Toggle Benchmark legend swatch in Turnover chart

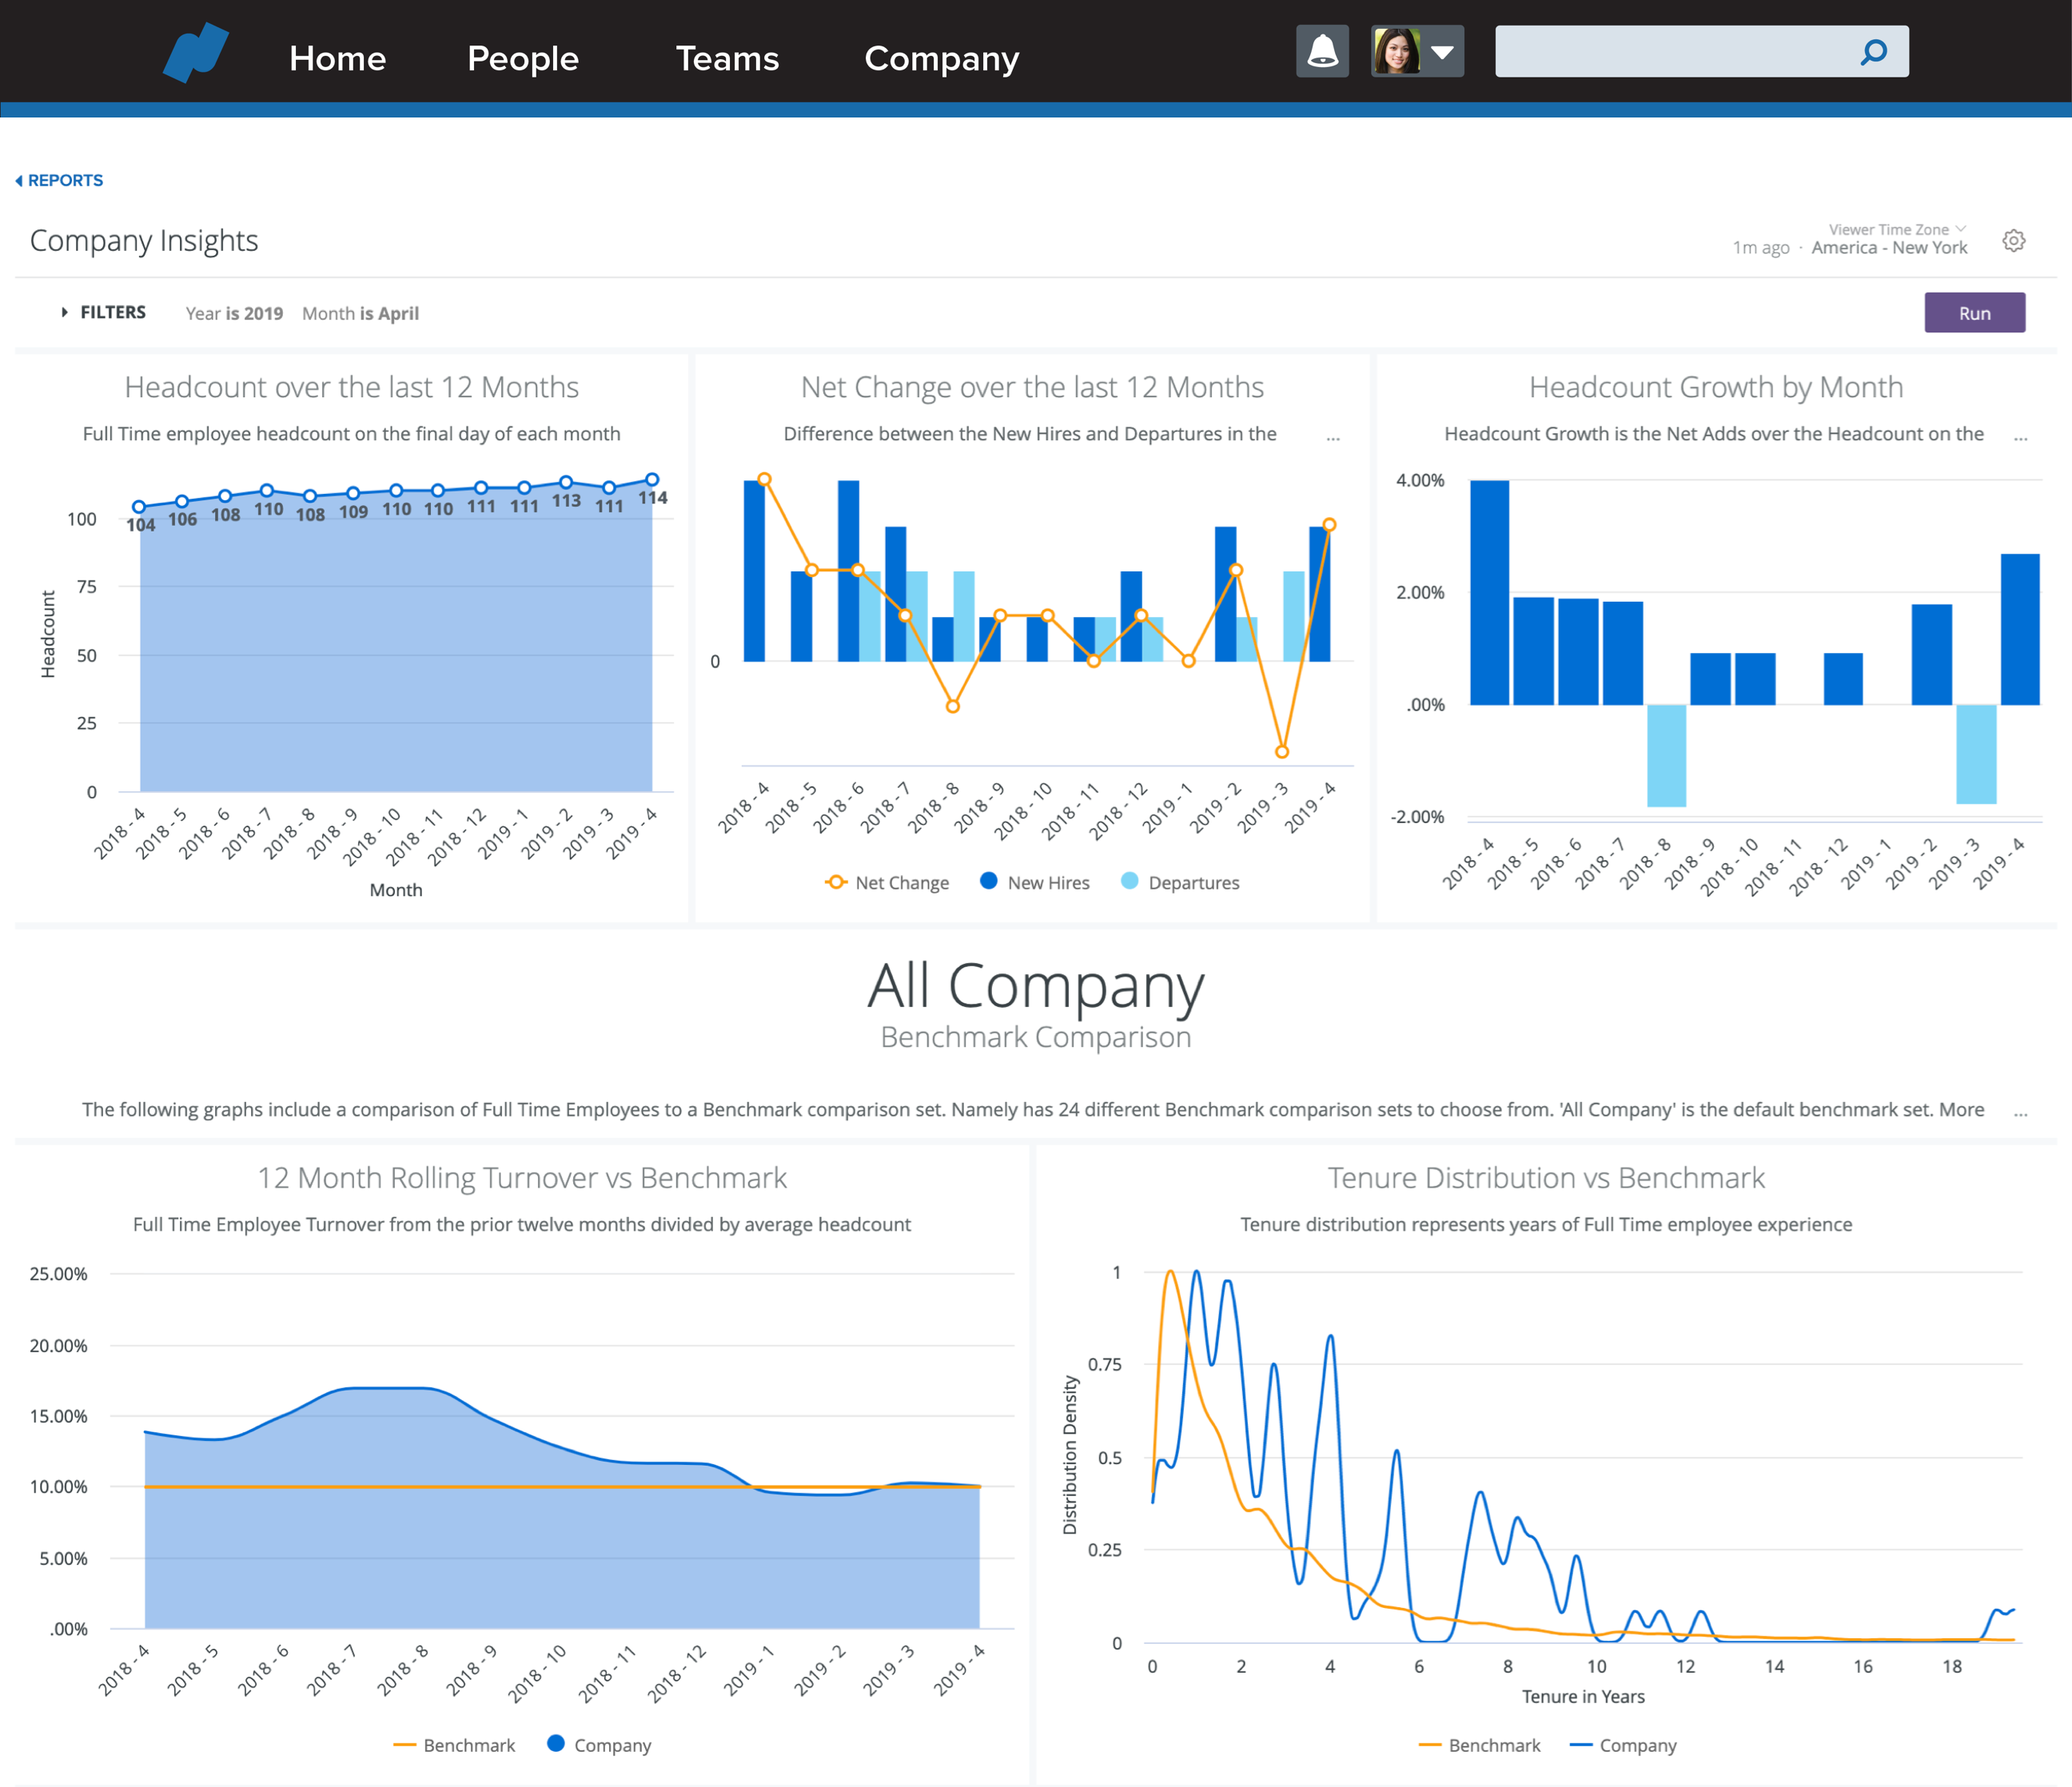(x=405, y=1745)
